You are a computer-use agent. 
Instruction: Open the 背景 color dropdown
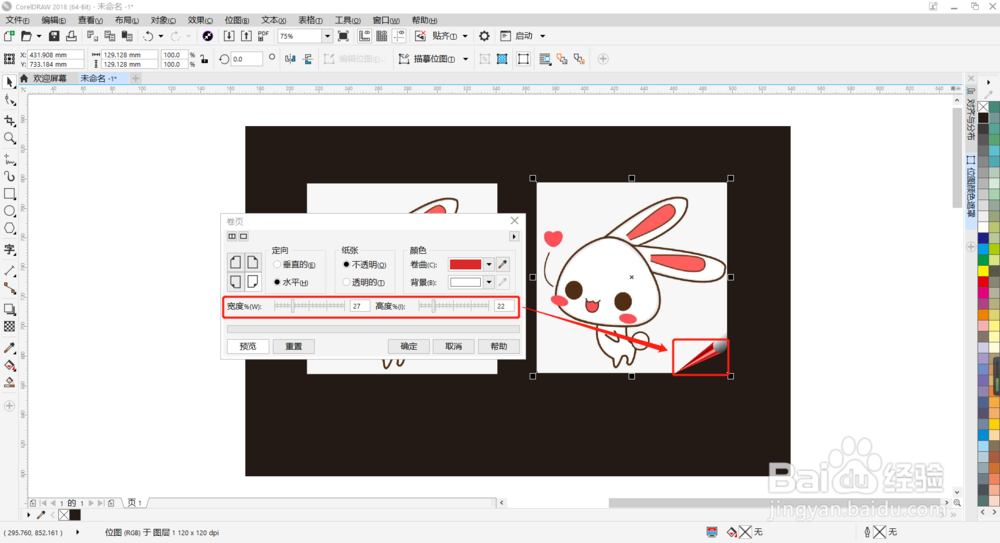click(x=489, y=282)
